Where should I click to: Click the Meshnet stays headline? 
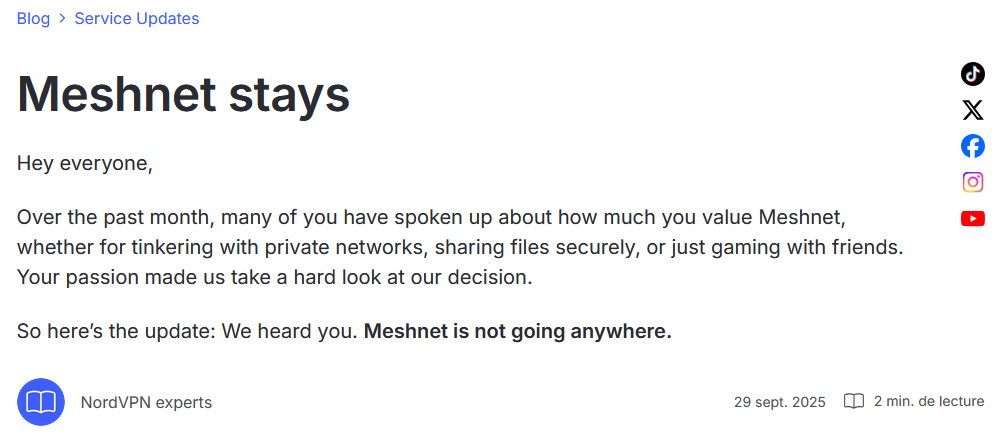[x=184, y=95]
